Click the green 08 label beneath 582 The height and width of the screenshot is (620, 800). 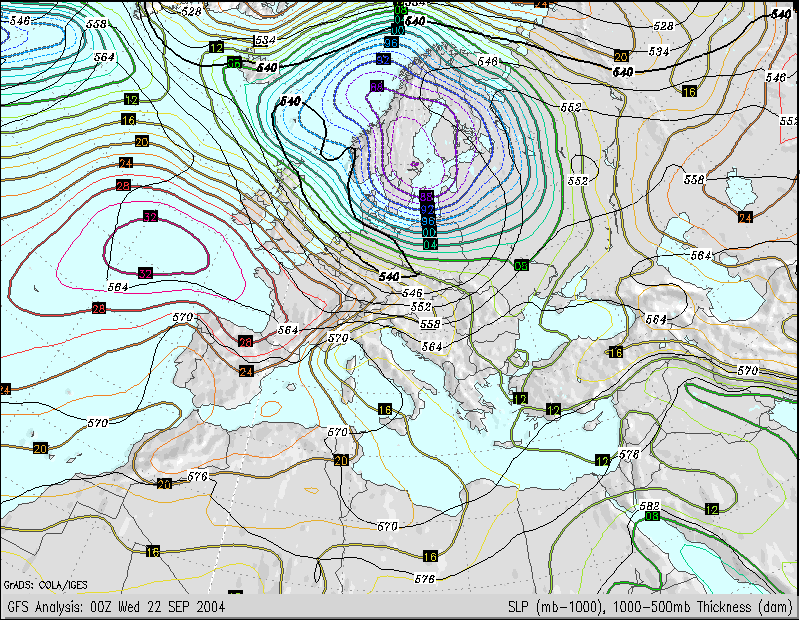point(652,516)
